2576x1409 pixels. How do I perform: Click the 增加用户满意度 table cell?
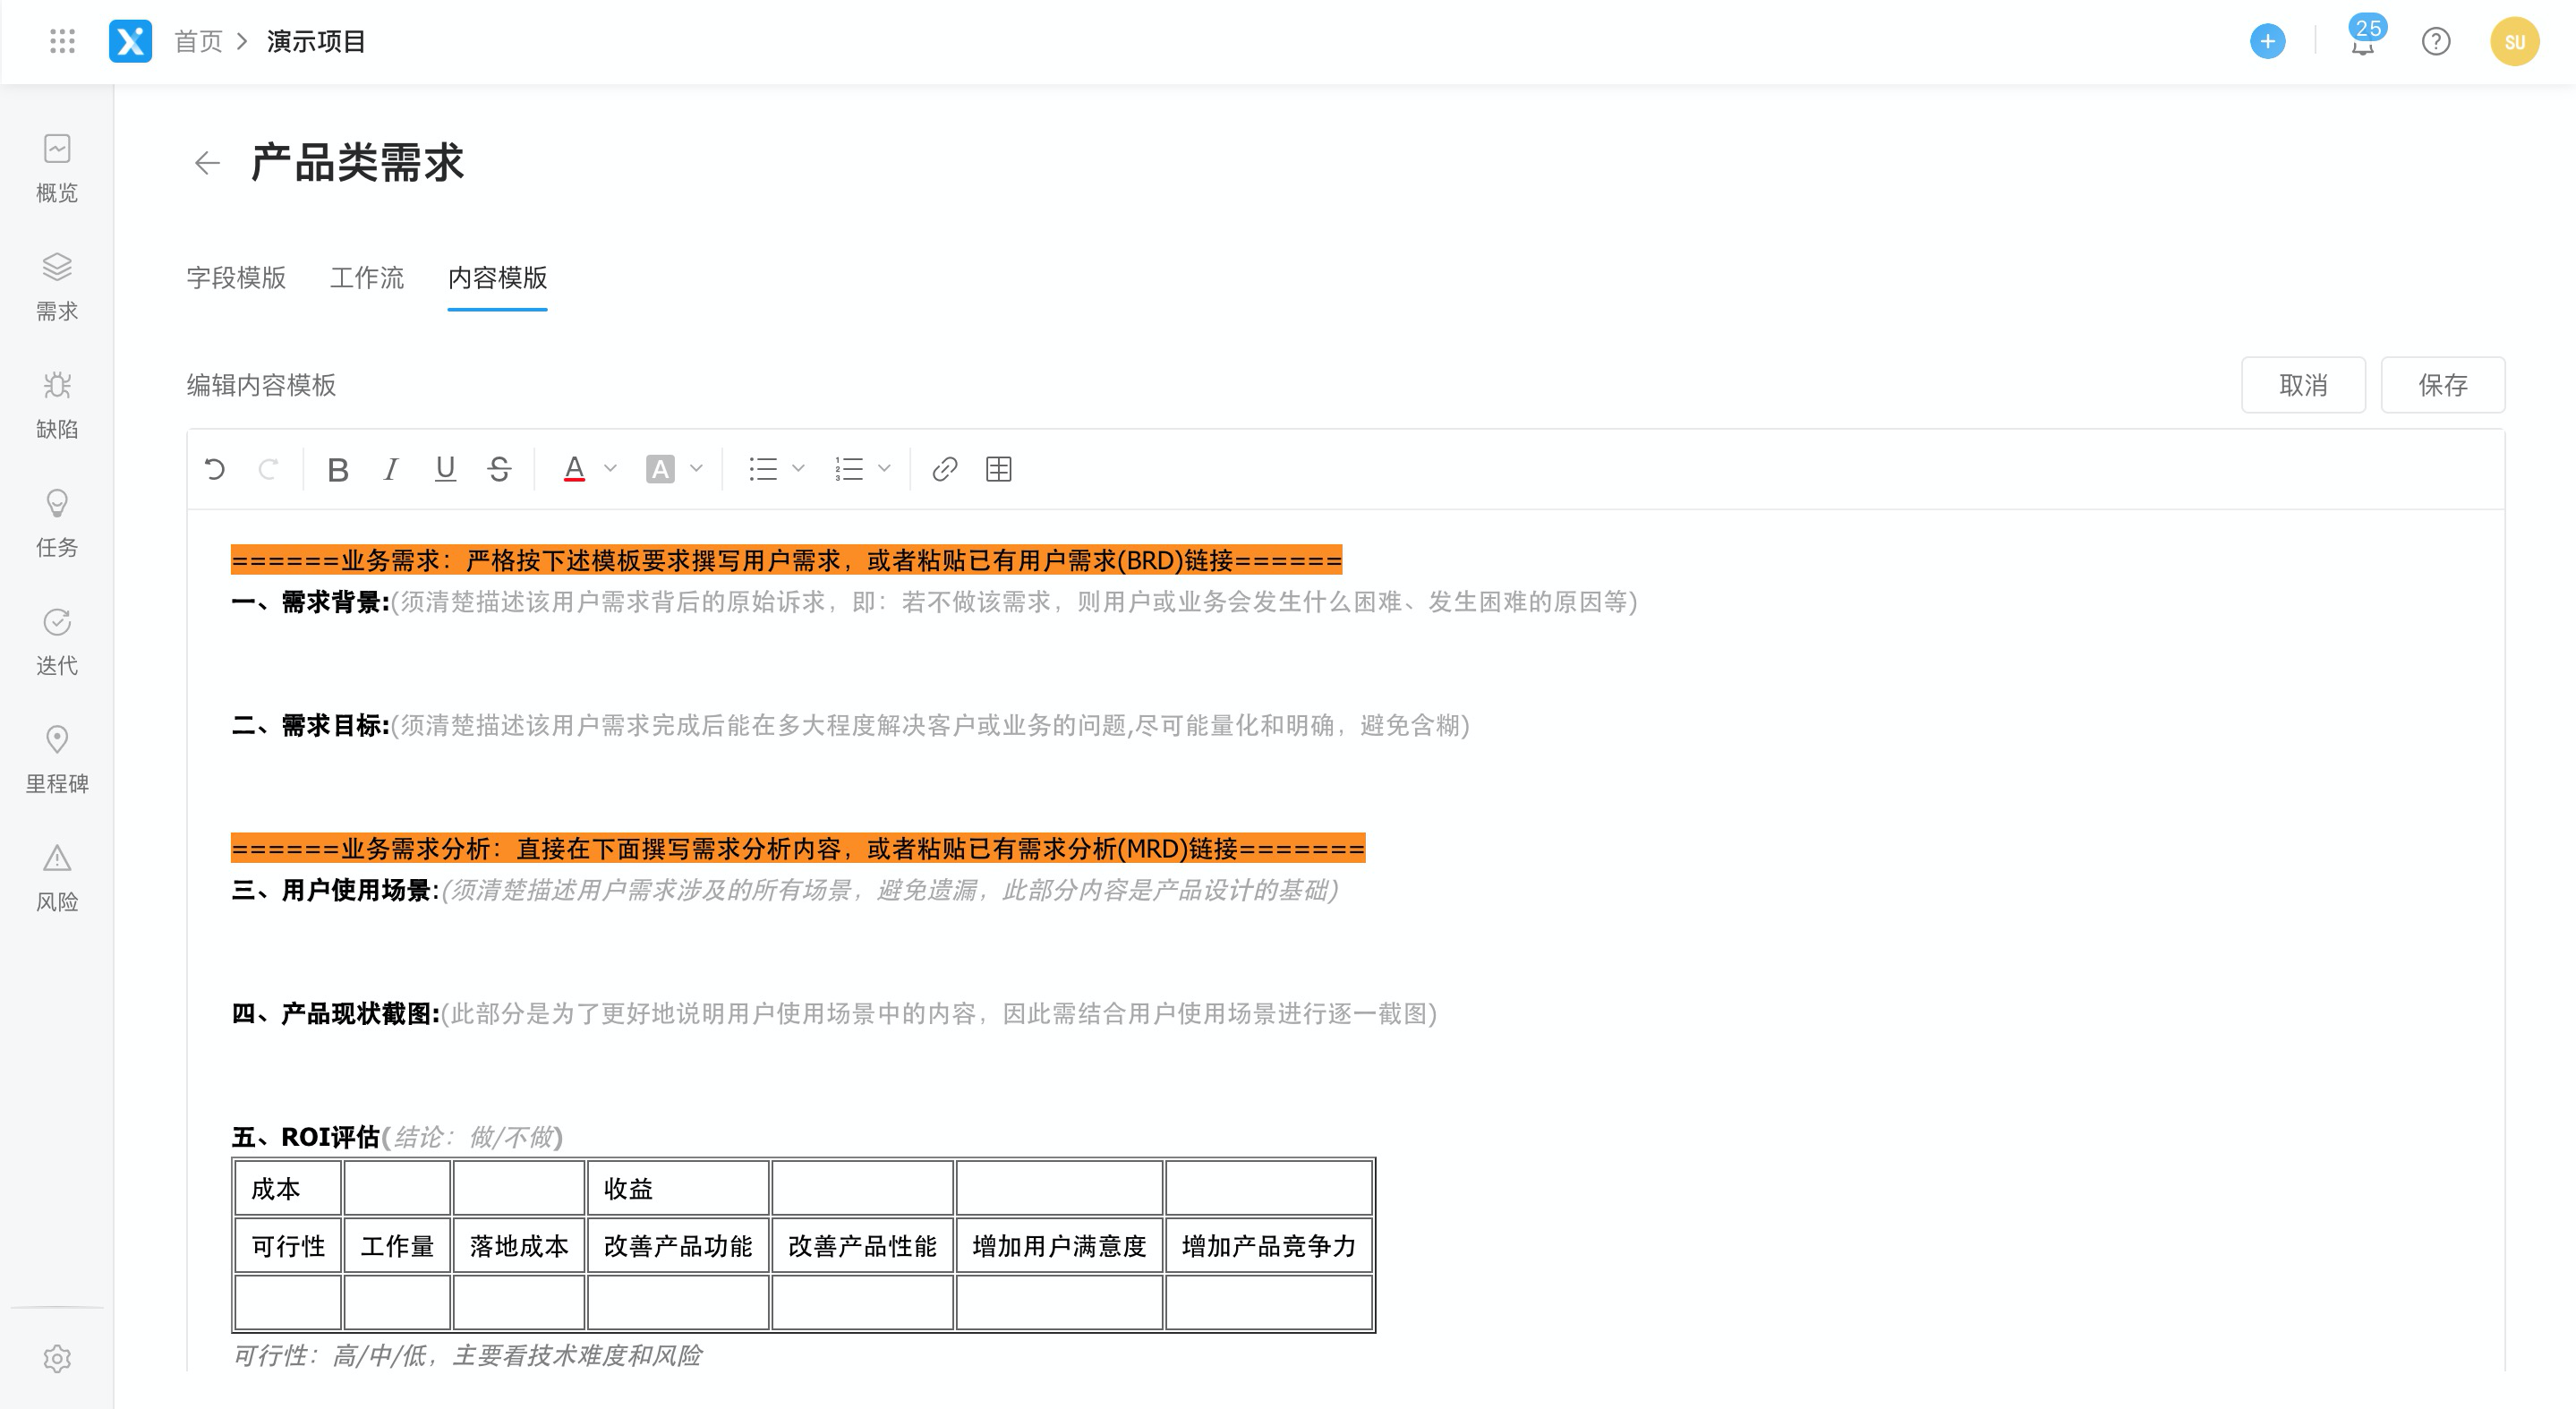point(1059,1245)
